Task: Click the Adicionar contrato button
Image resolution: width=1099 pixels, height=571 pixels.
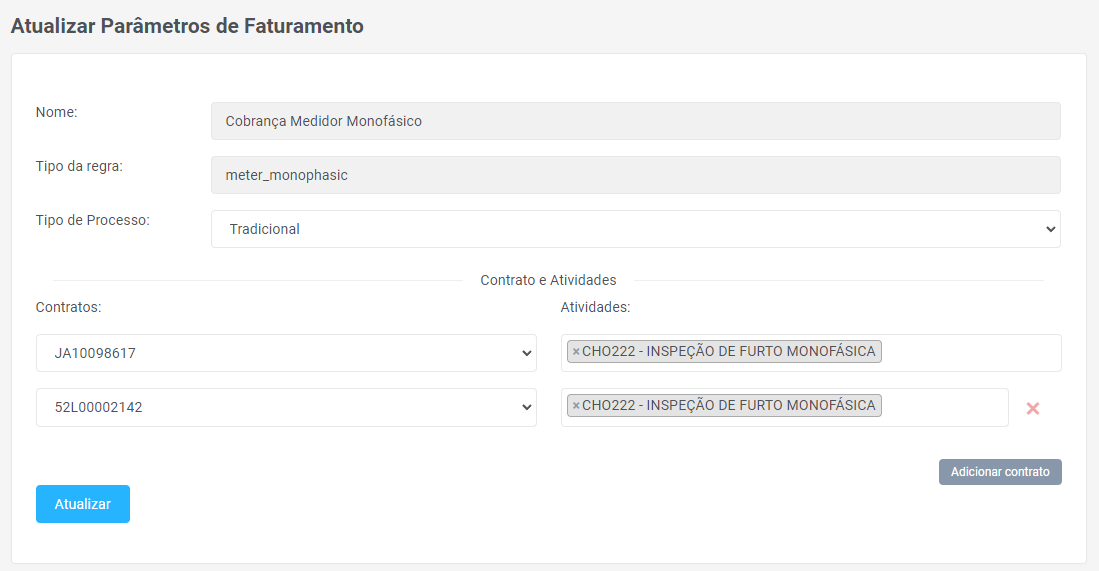Action: [x=999, y=472]
